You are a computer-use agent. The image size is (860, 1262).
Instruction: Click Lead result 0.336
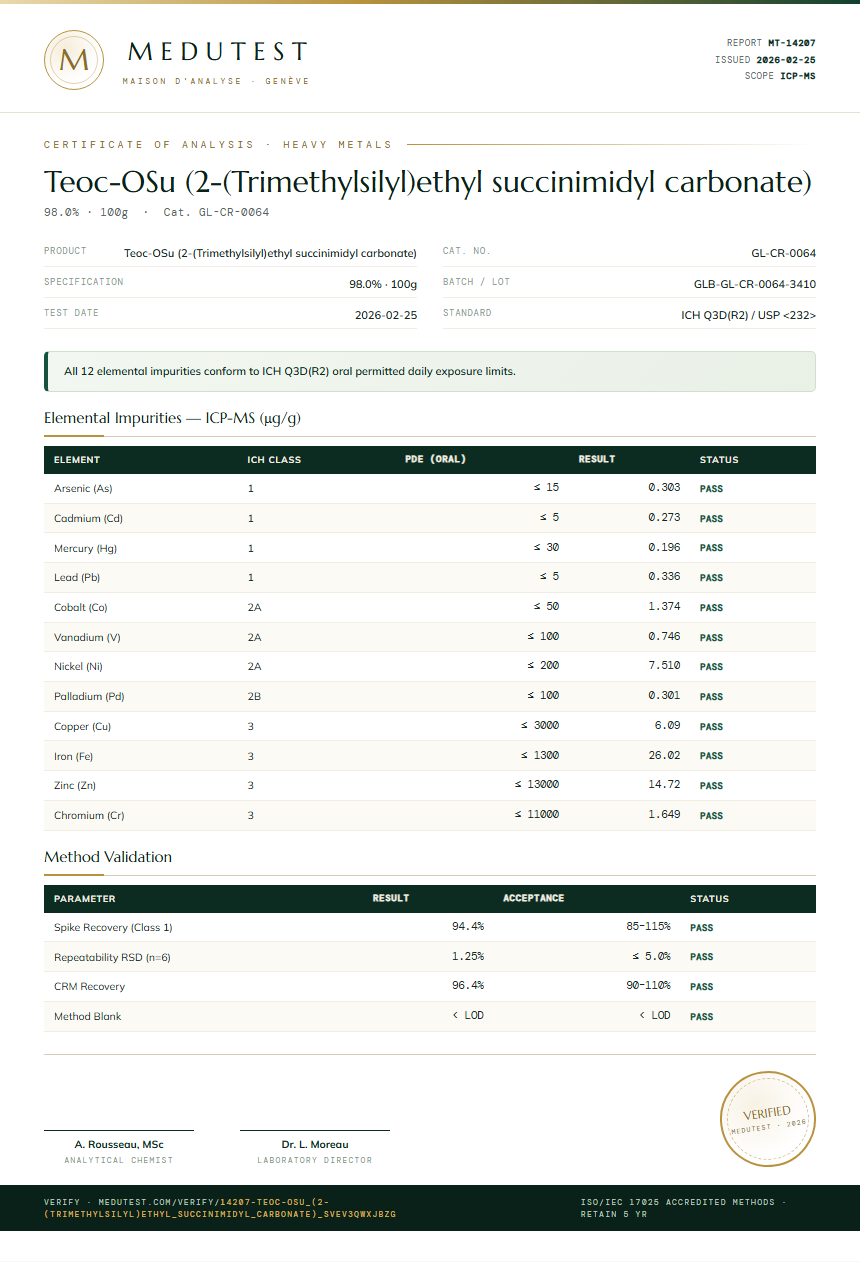[664, 577]
